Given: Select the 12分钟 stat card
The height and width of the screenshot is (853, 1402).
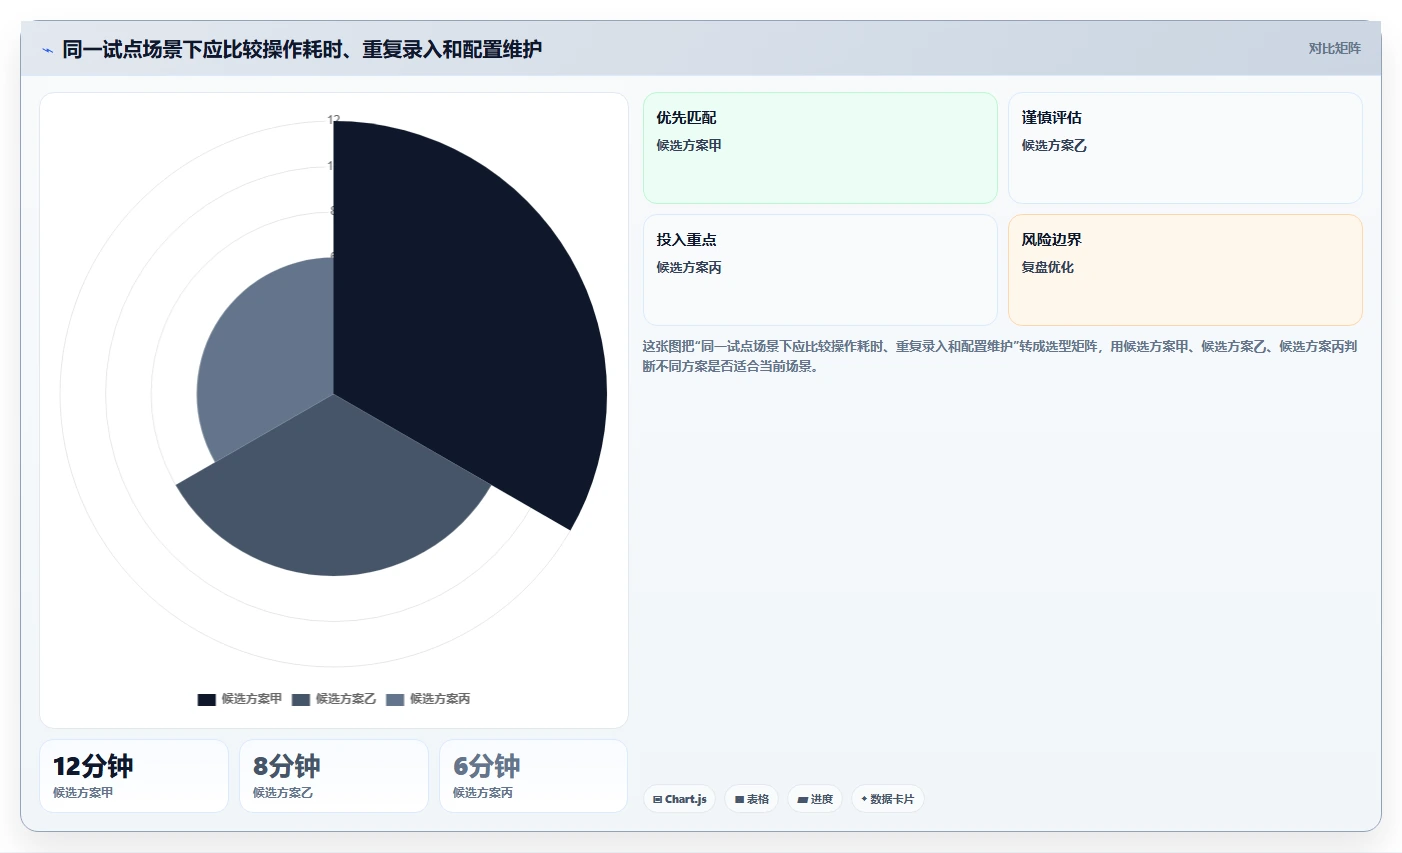Looking at the screenshot, I should click(x=134, y=776).
